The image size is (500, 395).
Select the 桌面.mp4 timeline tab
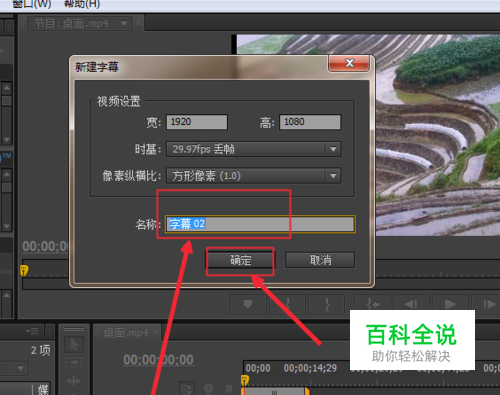click(x=125, y=333)
